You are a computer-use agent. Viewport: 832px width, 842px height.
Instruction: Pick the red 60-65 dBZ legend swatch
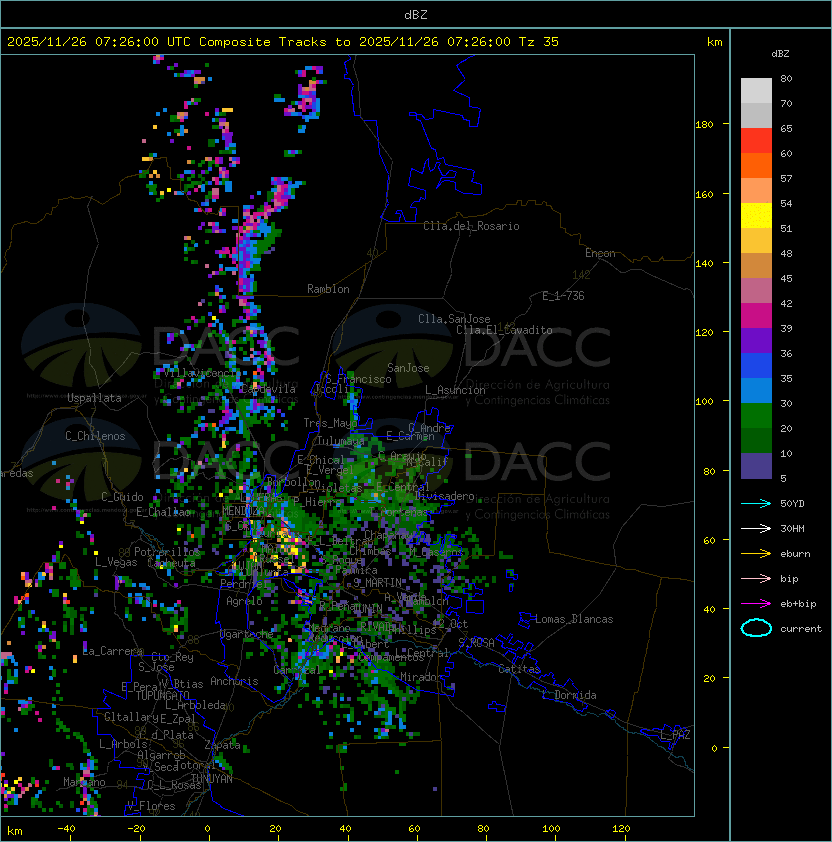click(x=756, y=141)
